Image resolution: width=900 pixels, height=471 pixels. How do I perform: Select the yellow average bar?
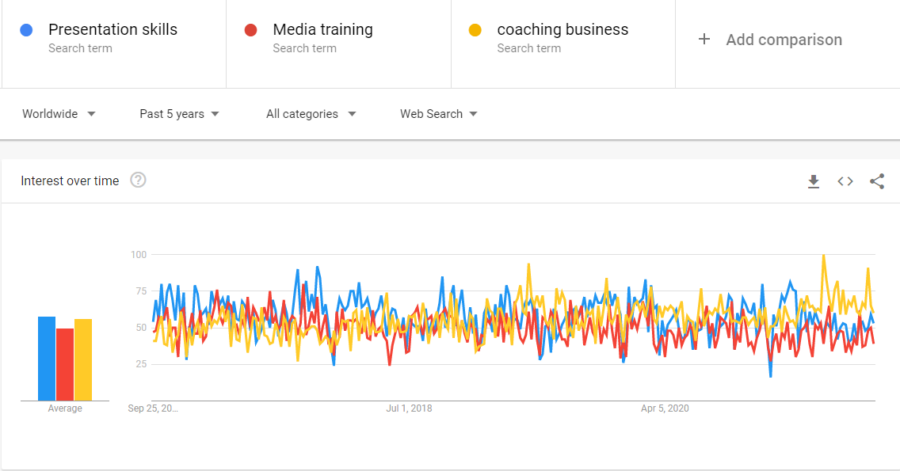click(x=83, y=359)
